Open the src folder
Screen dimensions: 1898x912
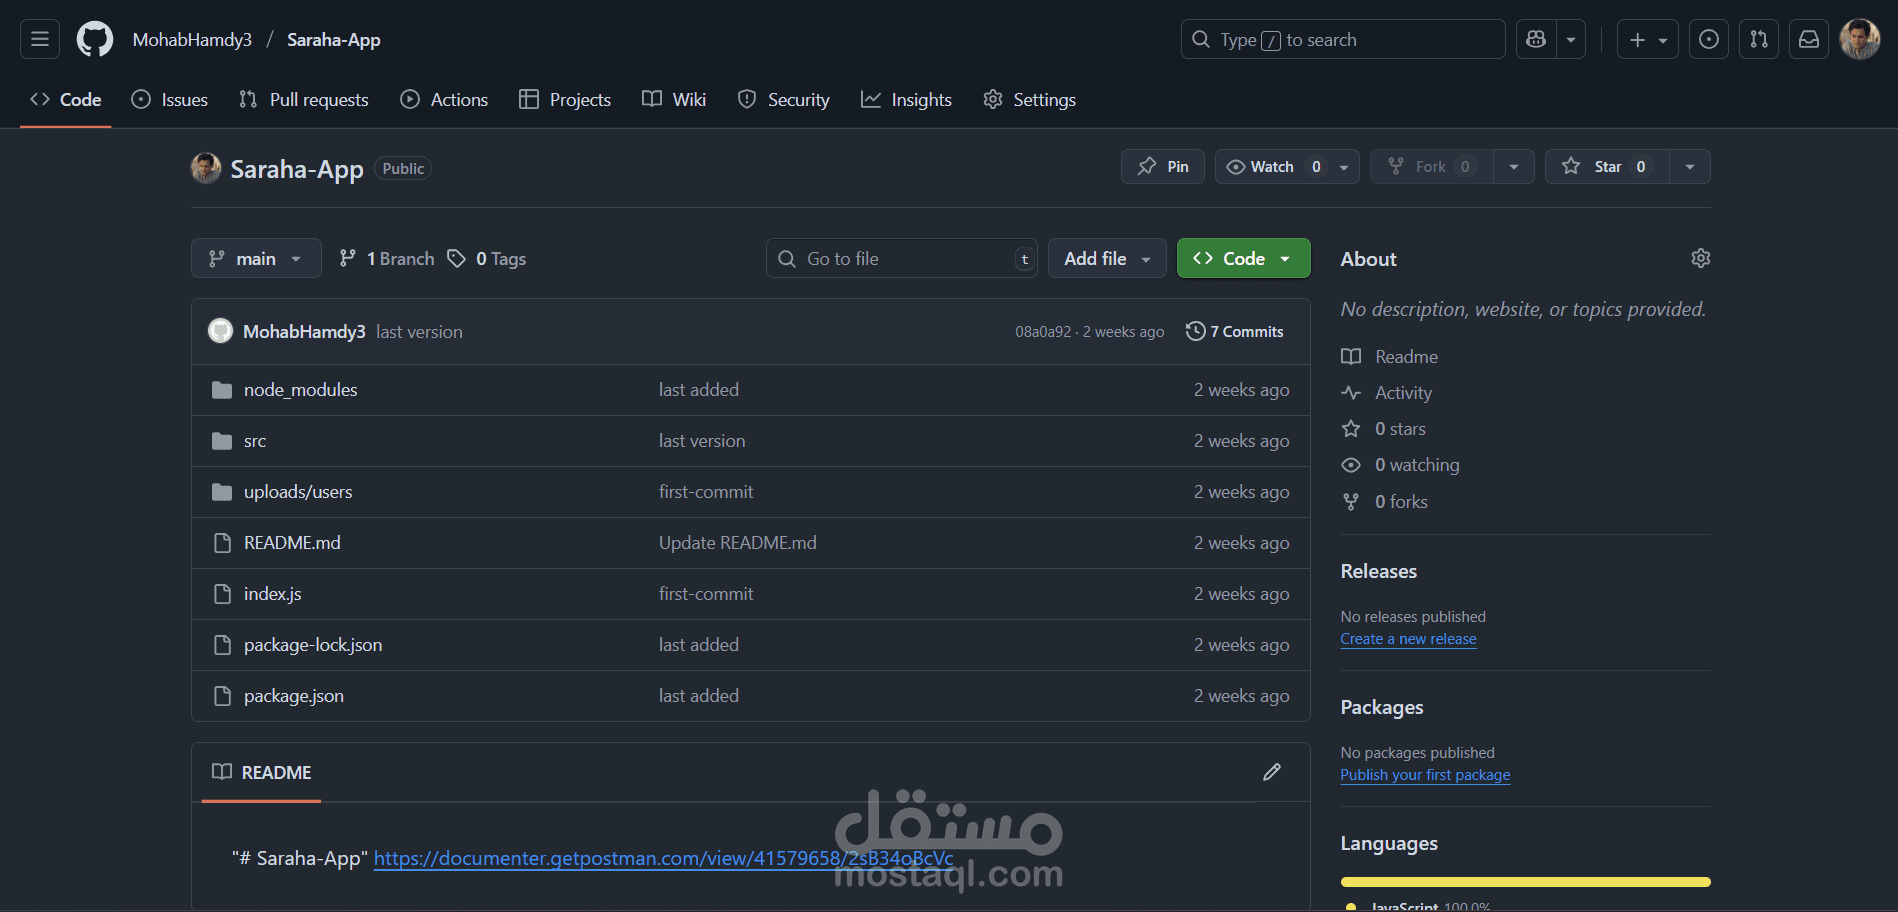[255, 441]
